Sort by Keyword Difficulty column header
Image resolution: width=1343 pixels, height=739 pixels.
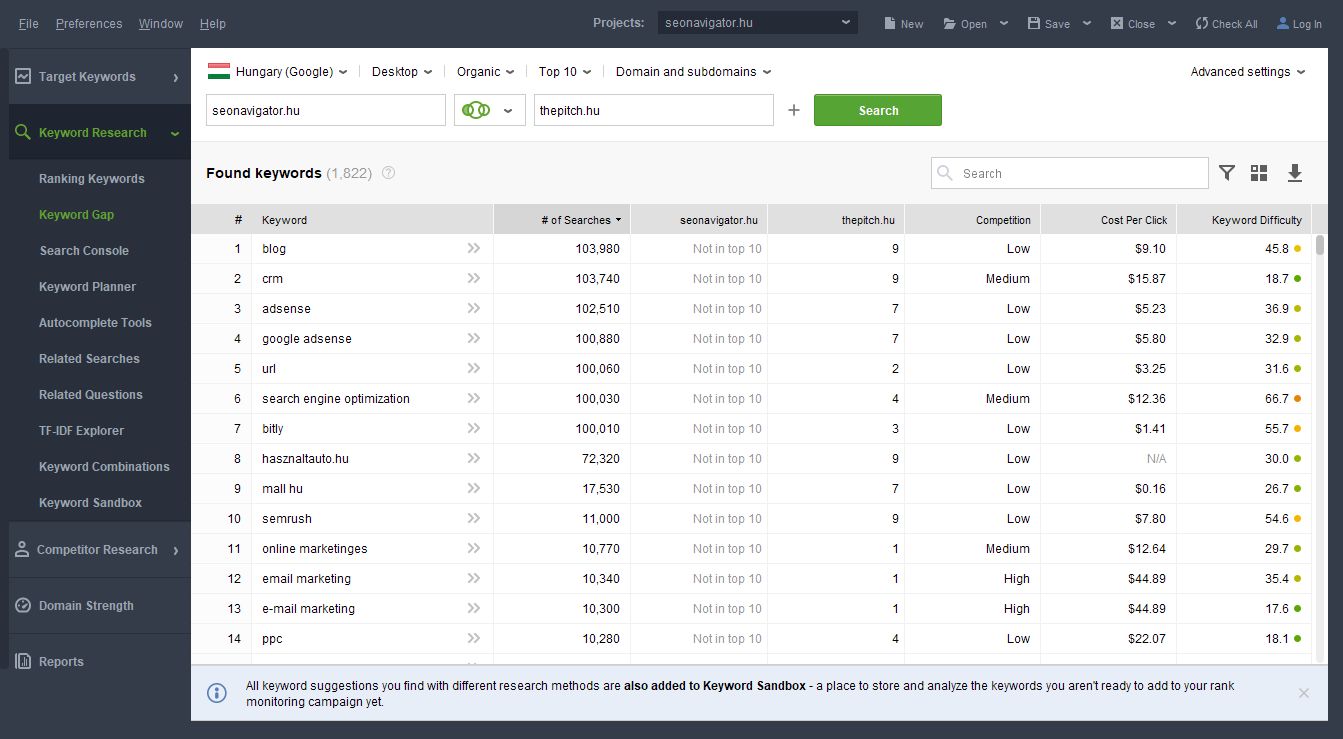pyautogui.click(x=1244, y=219)
